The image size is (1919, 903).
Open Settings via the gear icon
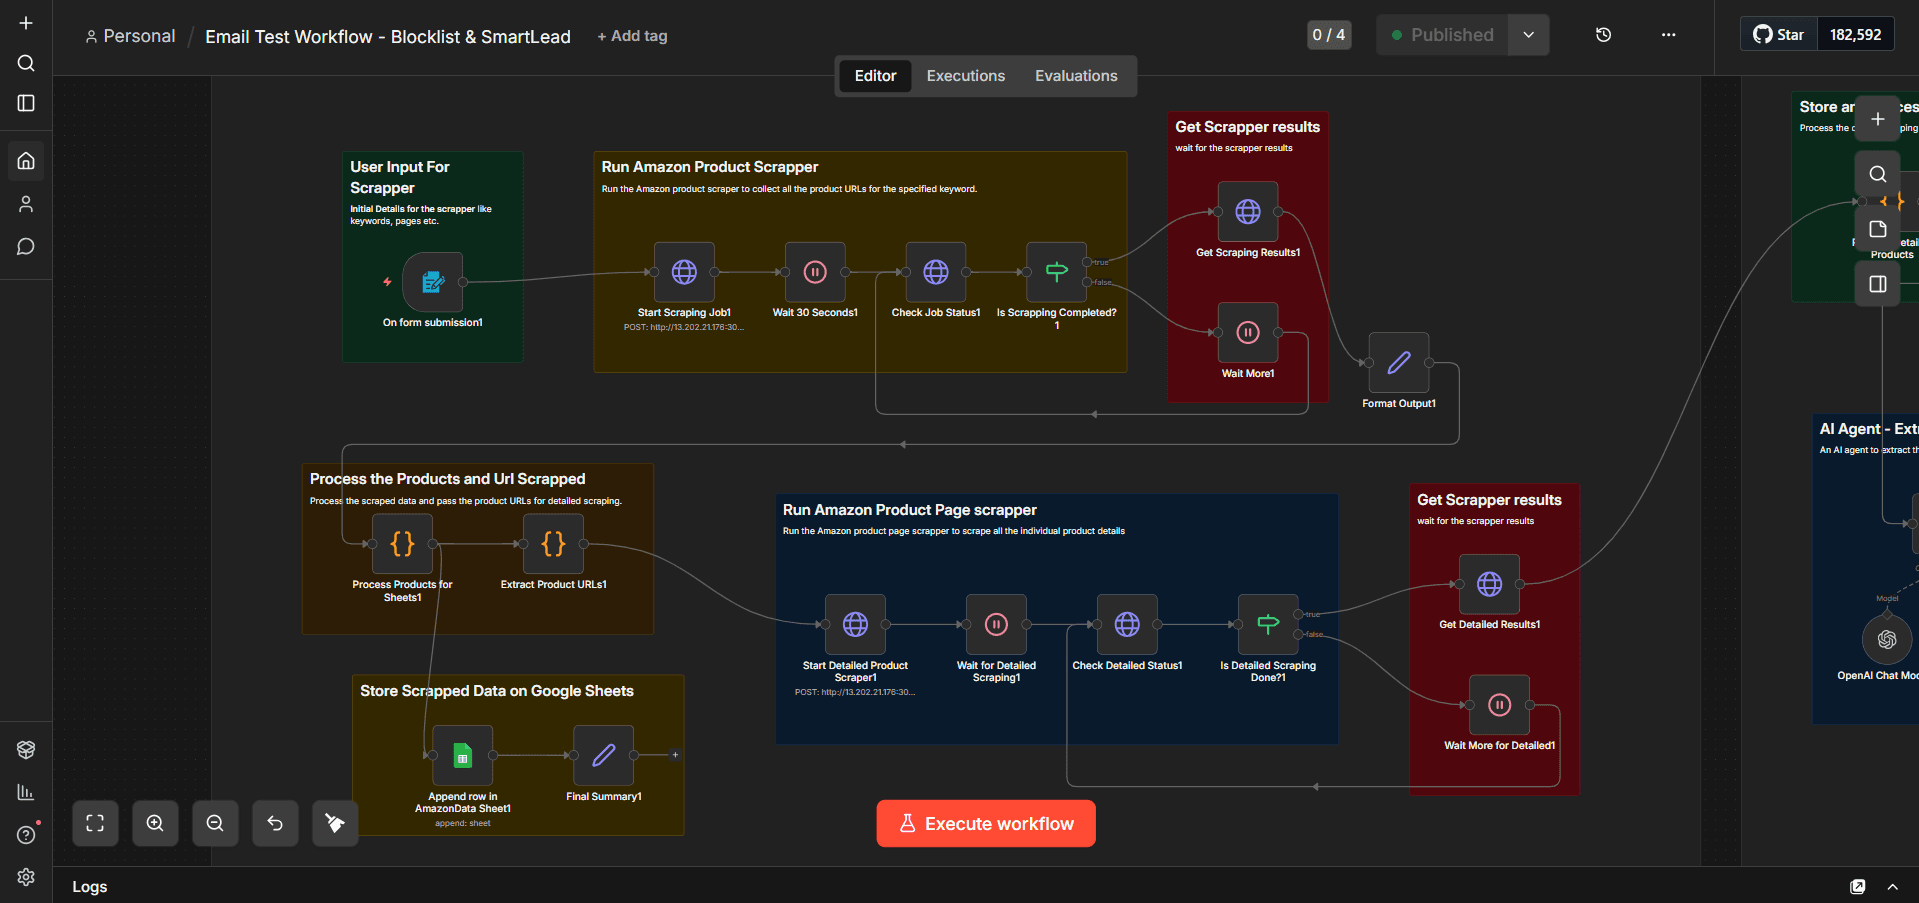(25, 877)
